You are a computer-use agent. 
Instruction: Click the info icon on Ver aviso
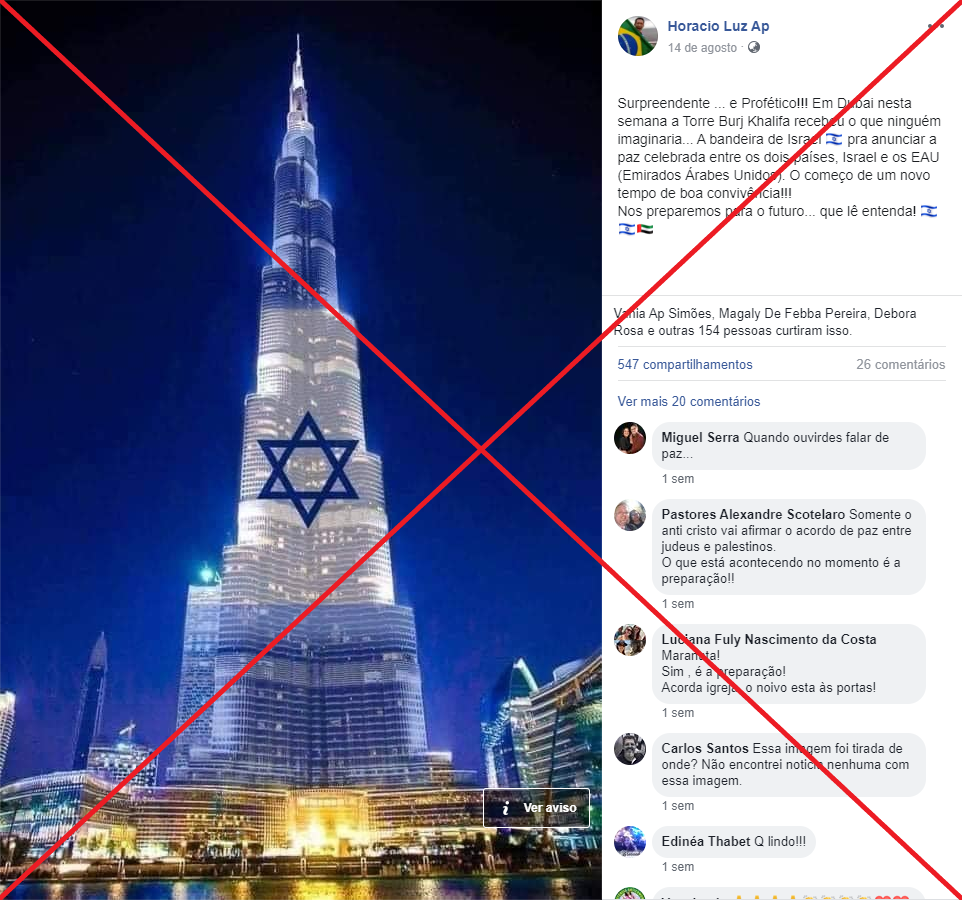506,808
